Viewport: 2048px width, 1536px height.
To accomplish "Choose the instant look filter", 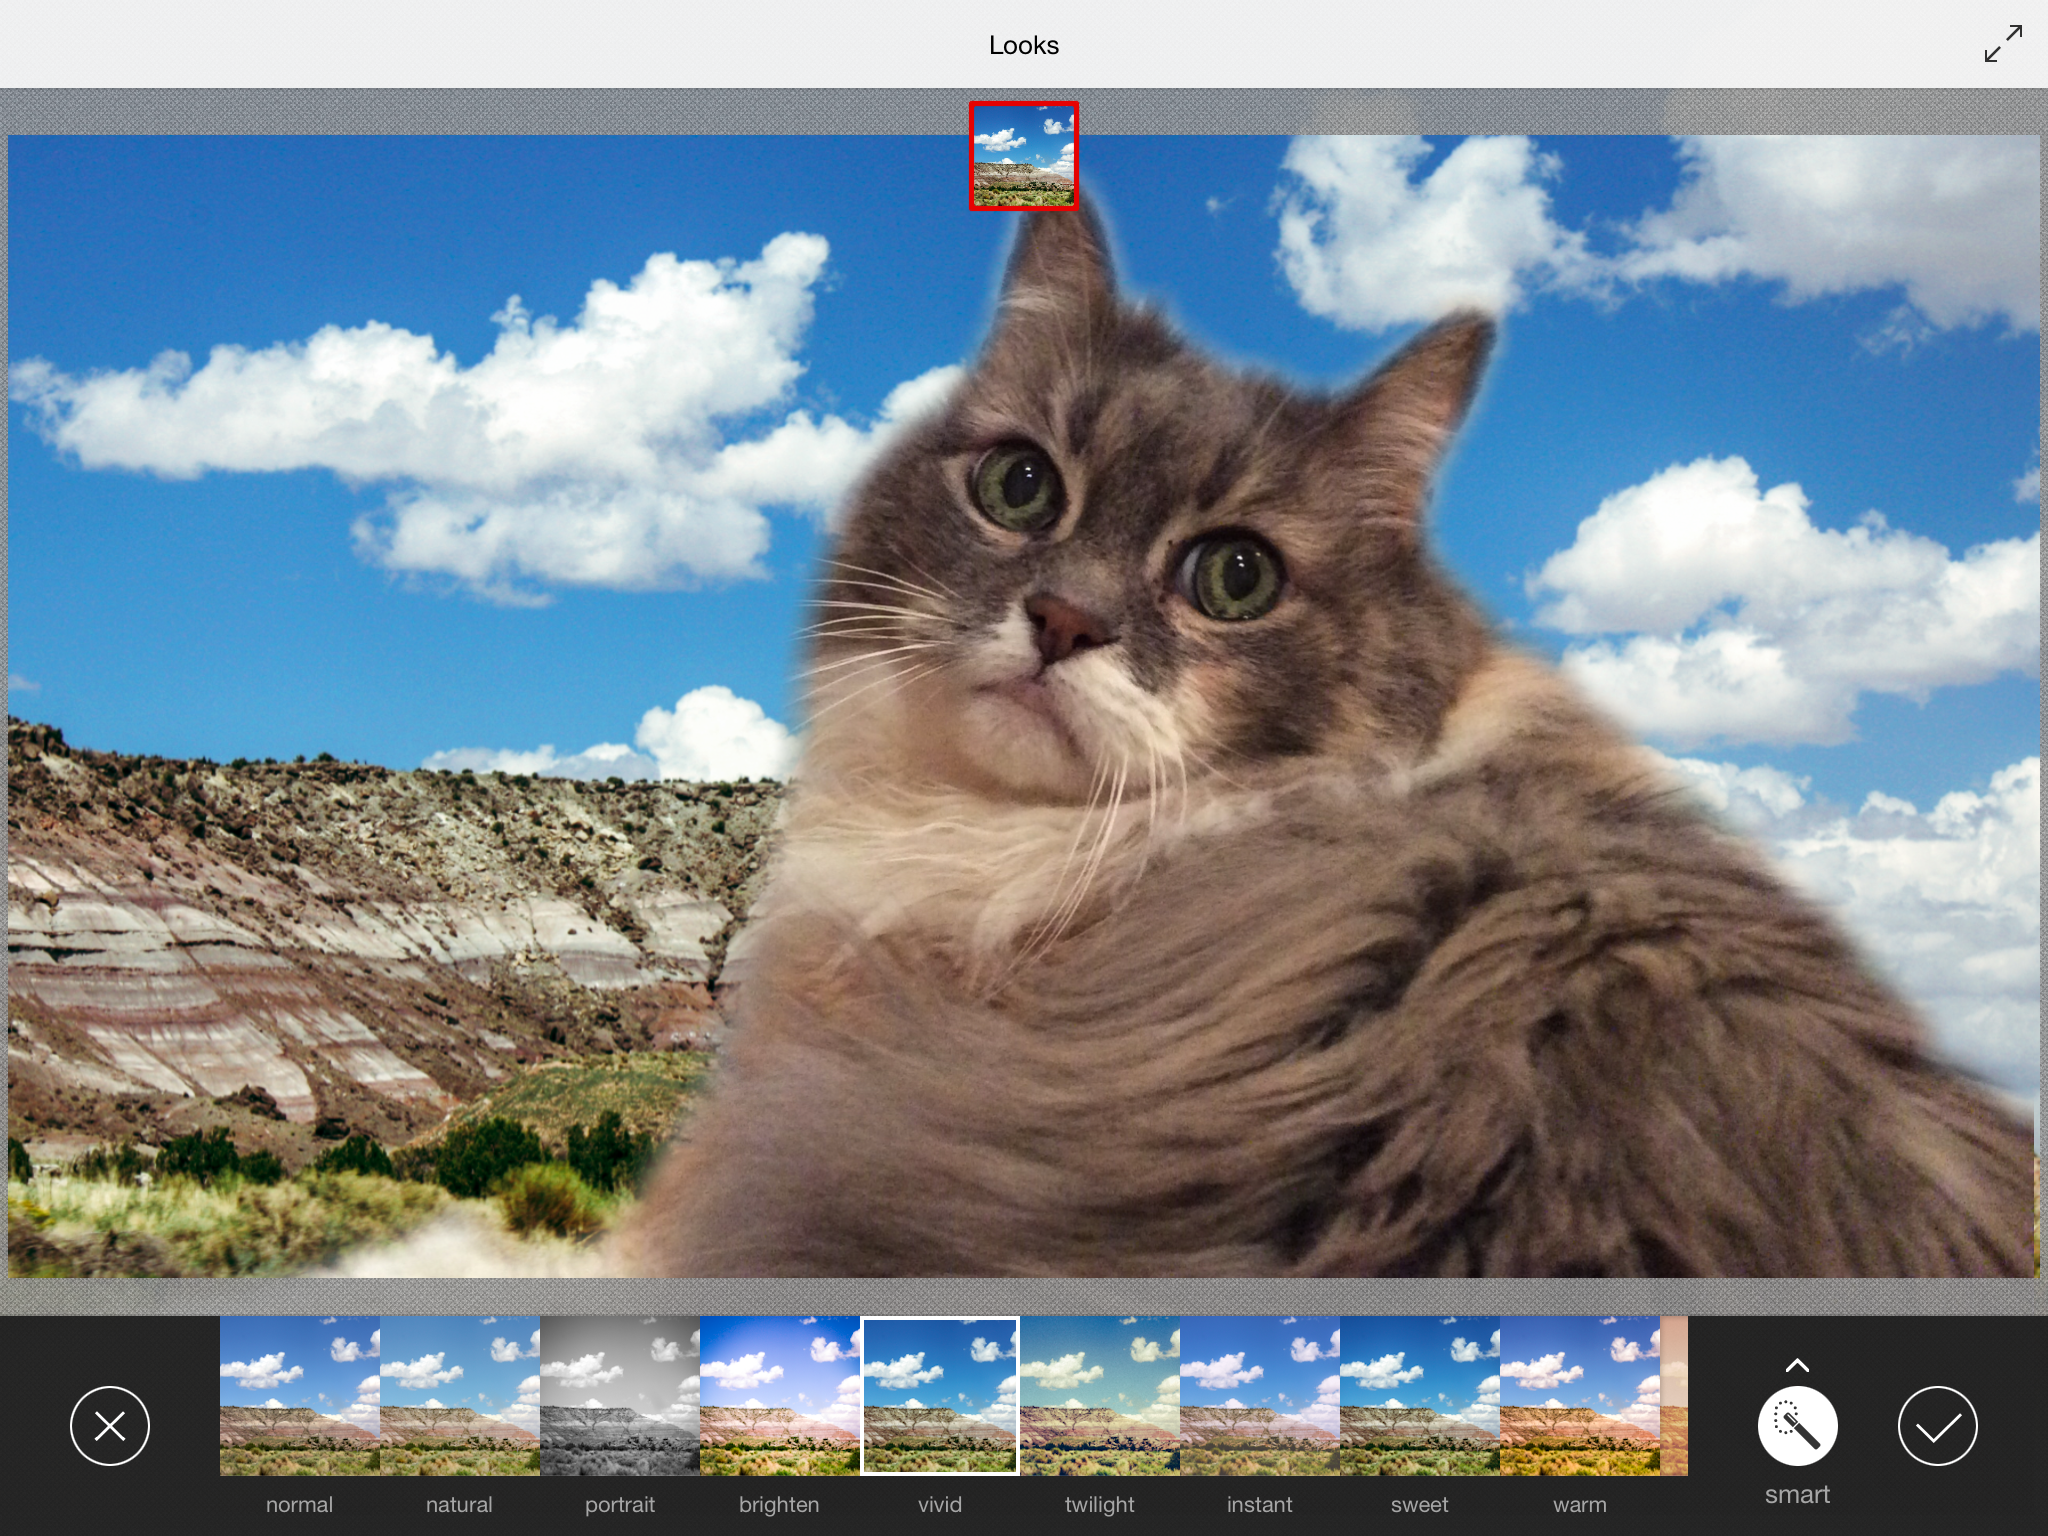I will click(1260, 1396).
